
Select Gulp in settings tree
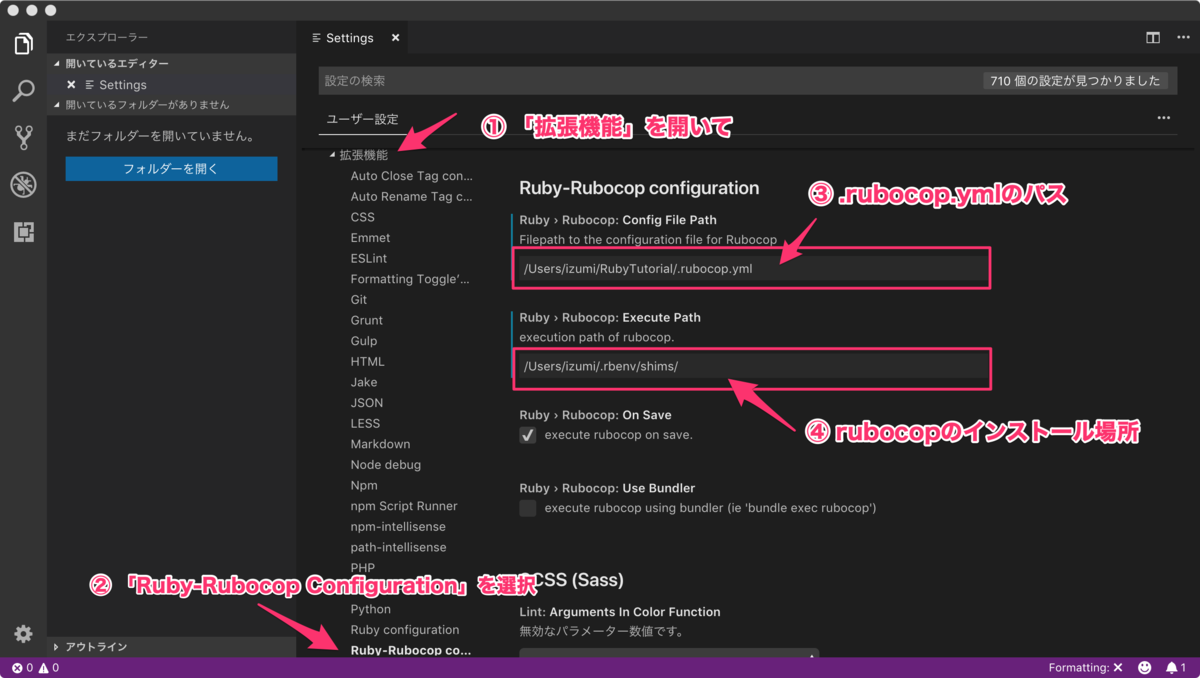pyautogui.click(x=364, y=341)
